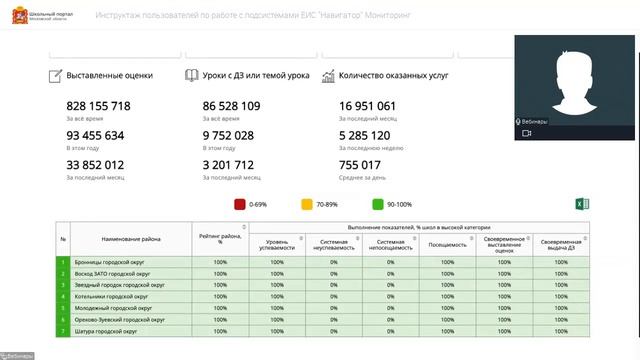Screen dimensions: 640x360
Task: Click the 9 752 028 lessons this year value
Action: (x=228, y=136)
